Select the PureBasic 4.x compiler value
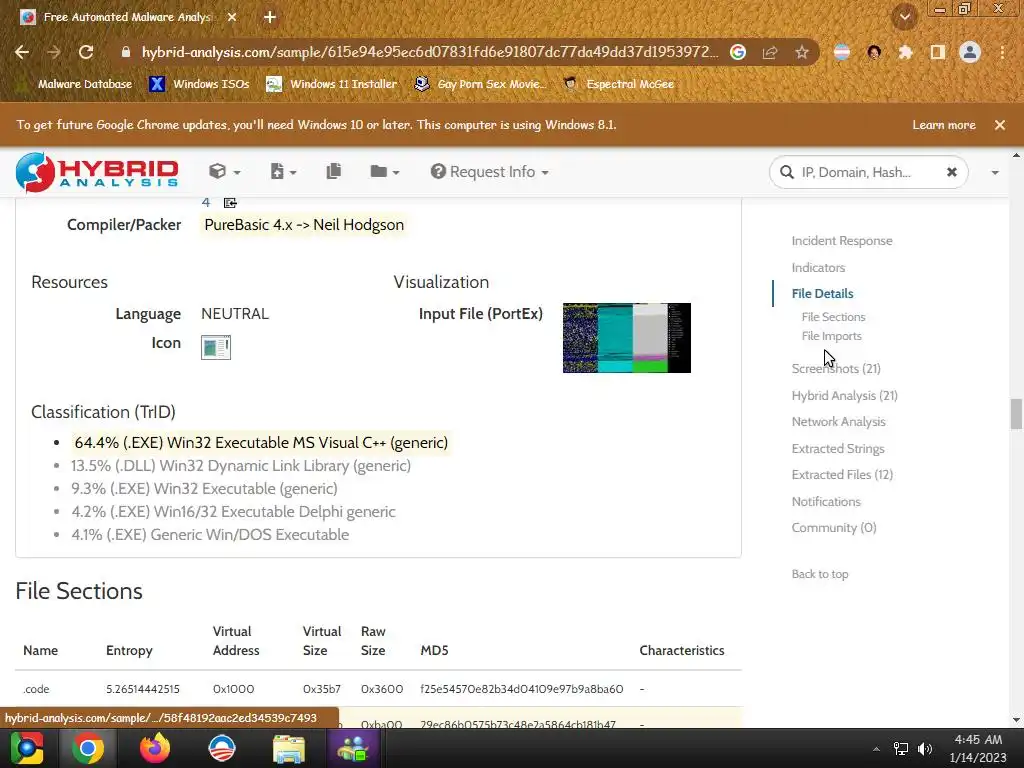Viewport: 1024px width, 768px height. (304, 225)
